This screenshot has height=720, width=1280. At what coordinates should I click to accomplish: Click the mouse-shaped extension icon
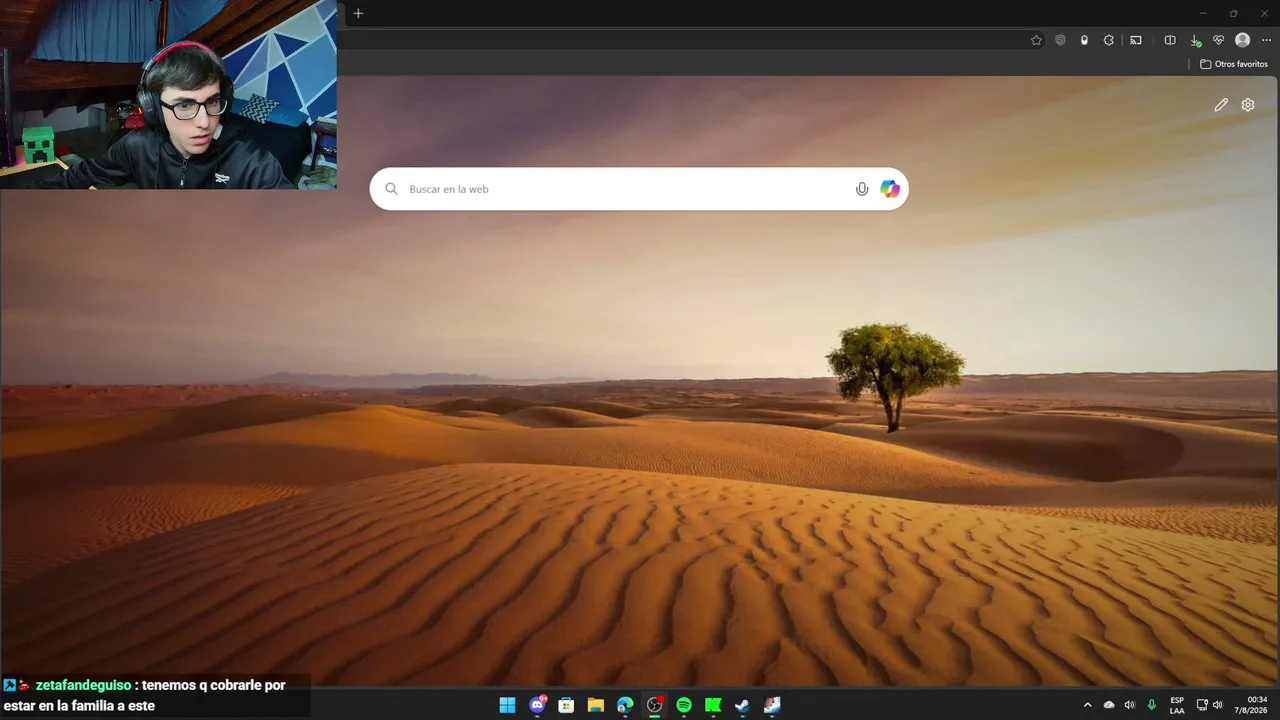tap(1084, 40)
